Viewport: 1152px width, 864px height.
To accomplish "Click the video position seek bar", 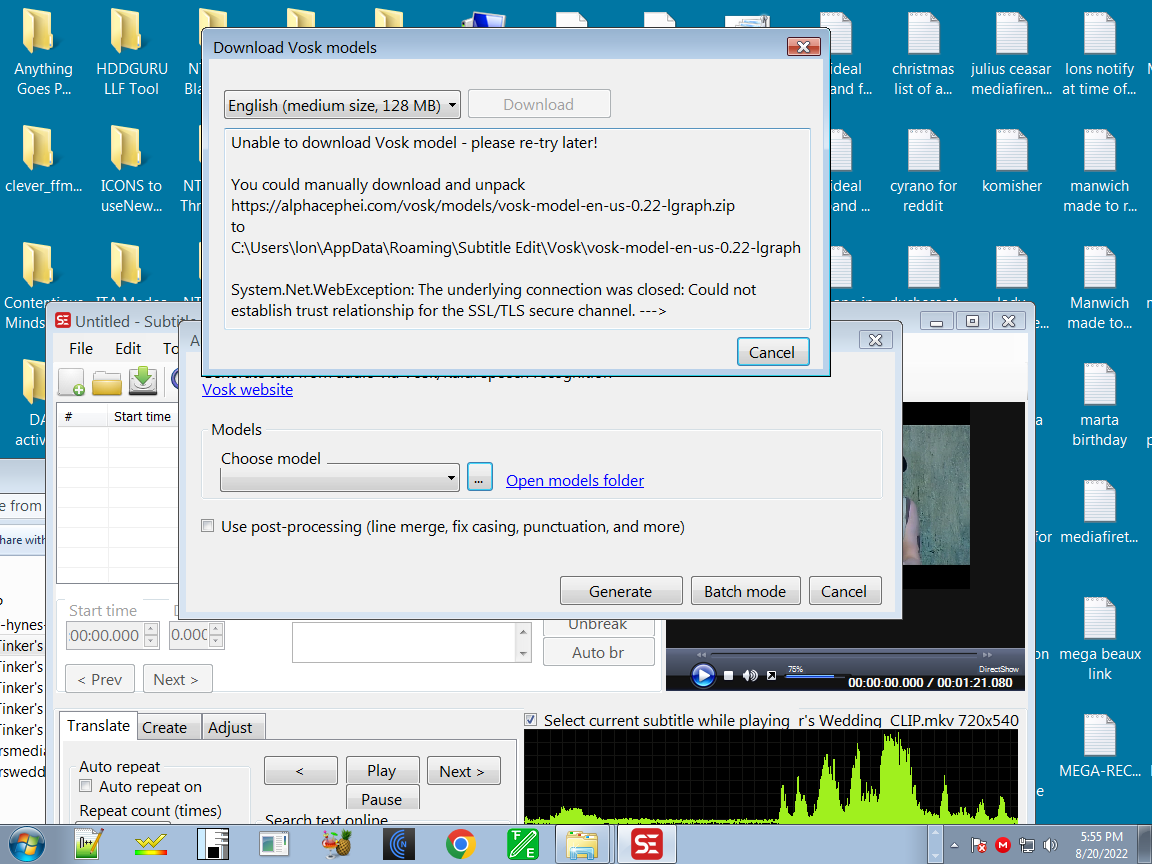I will point(843,654).
